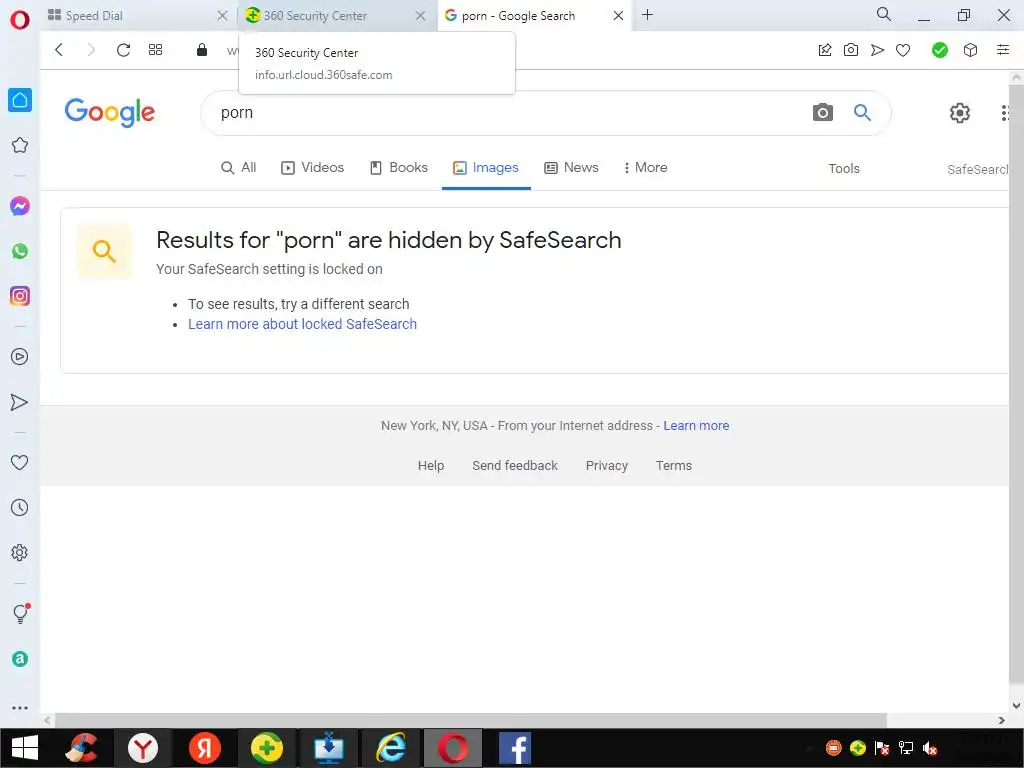Open sidebar three-dots setup menu

tap(20, 708)
